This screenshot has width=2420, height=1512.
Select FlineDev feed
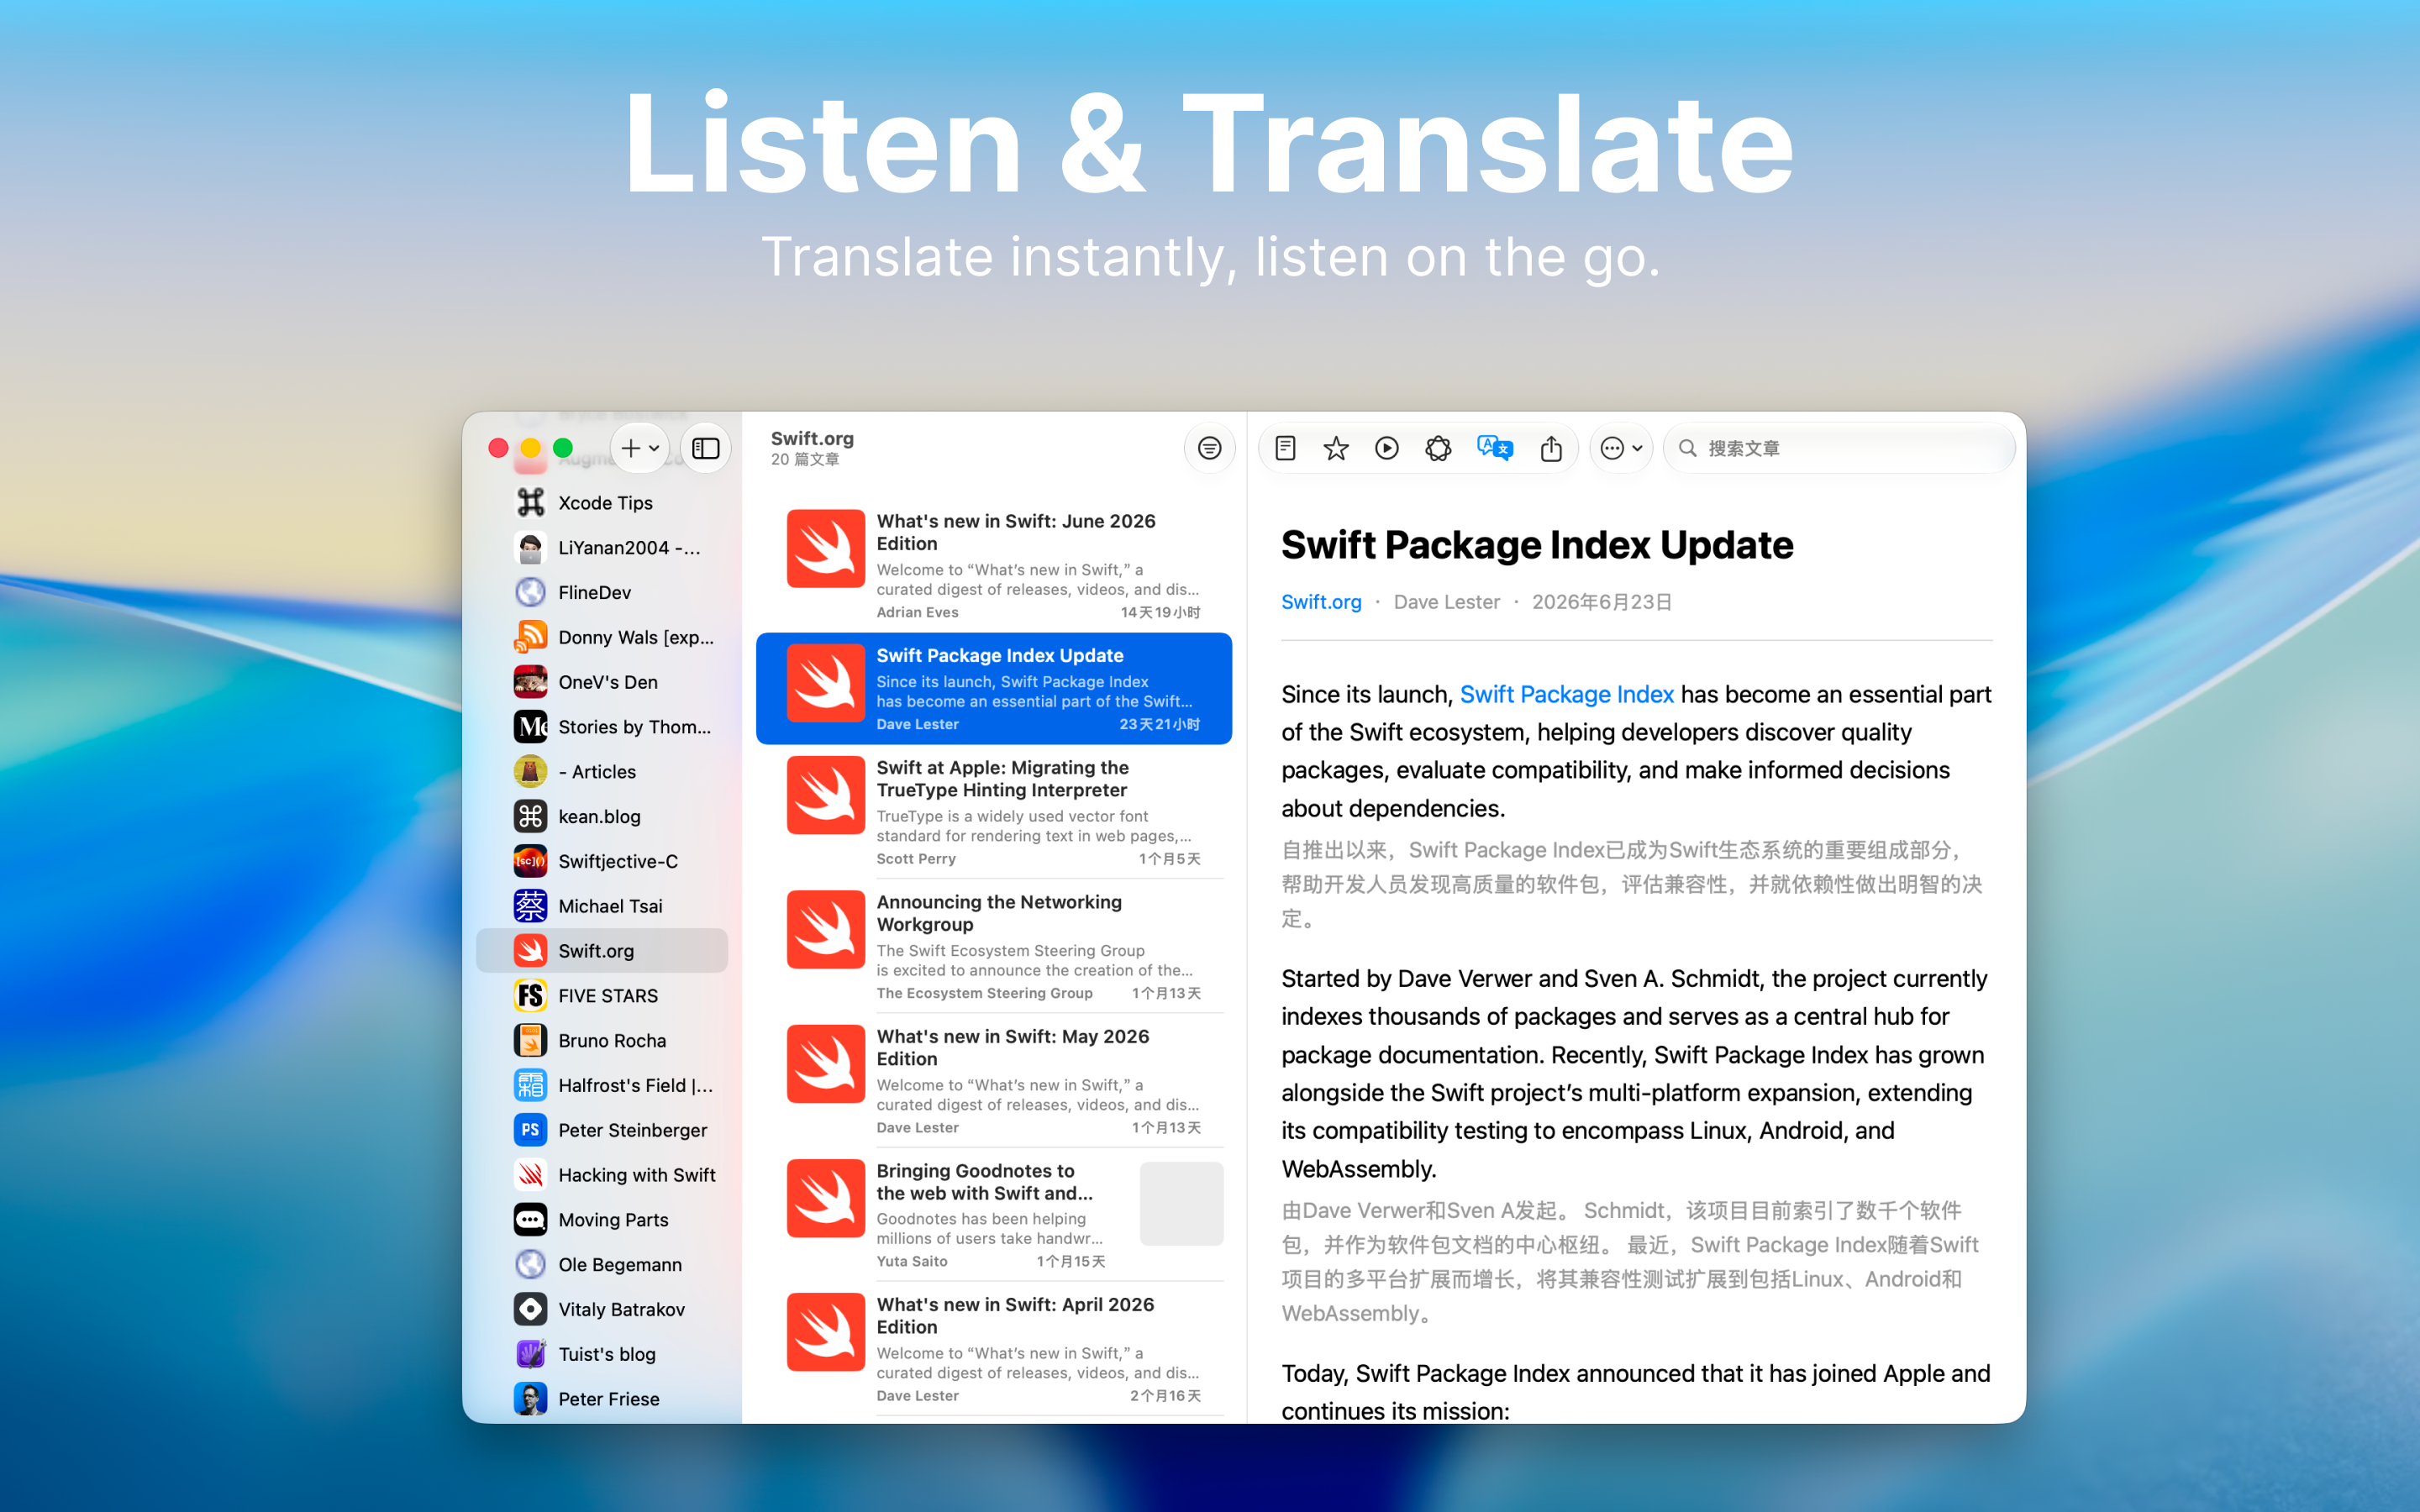point(603,592)
